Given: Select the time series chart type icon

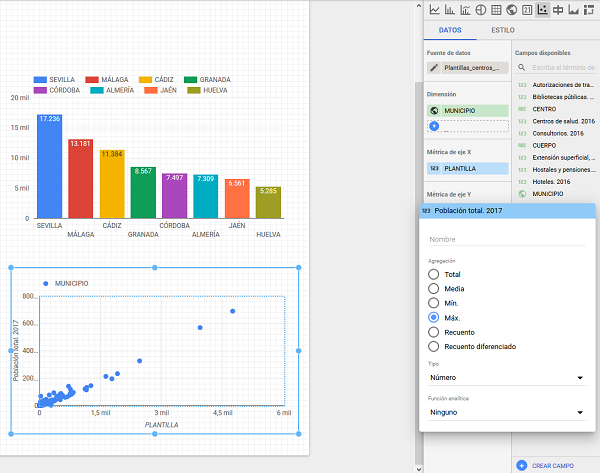Looking at the screenshot, I should coord(434,10).
